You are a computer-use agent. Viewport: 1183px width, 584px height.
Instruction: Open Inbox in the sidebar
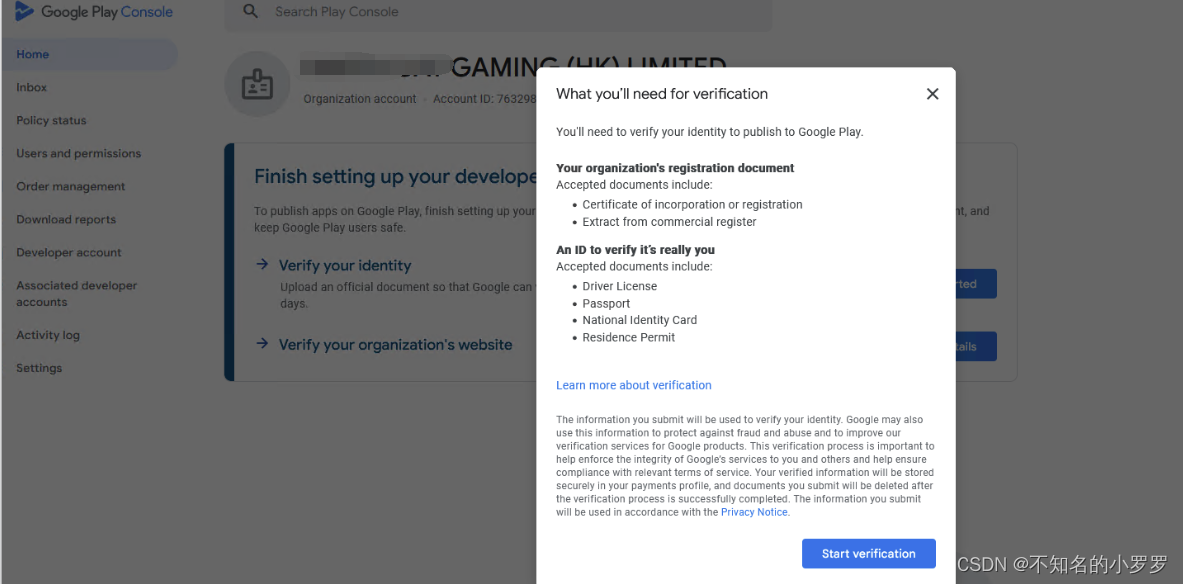click(32, 88)
